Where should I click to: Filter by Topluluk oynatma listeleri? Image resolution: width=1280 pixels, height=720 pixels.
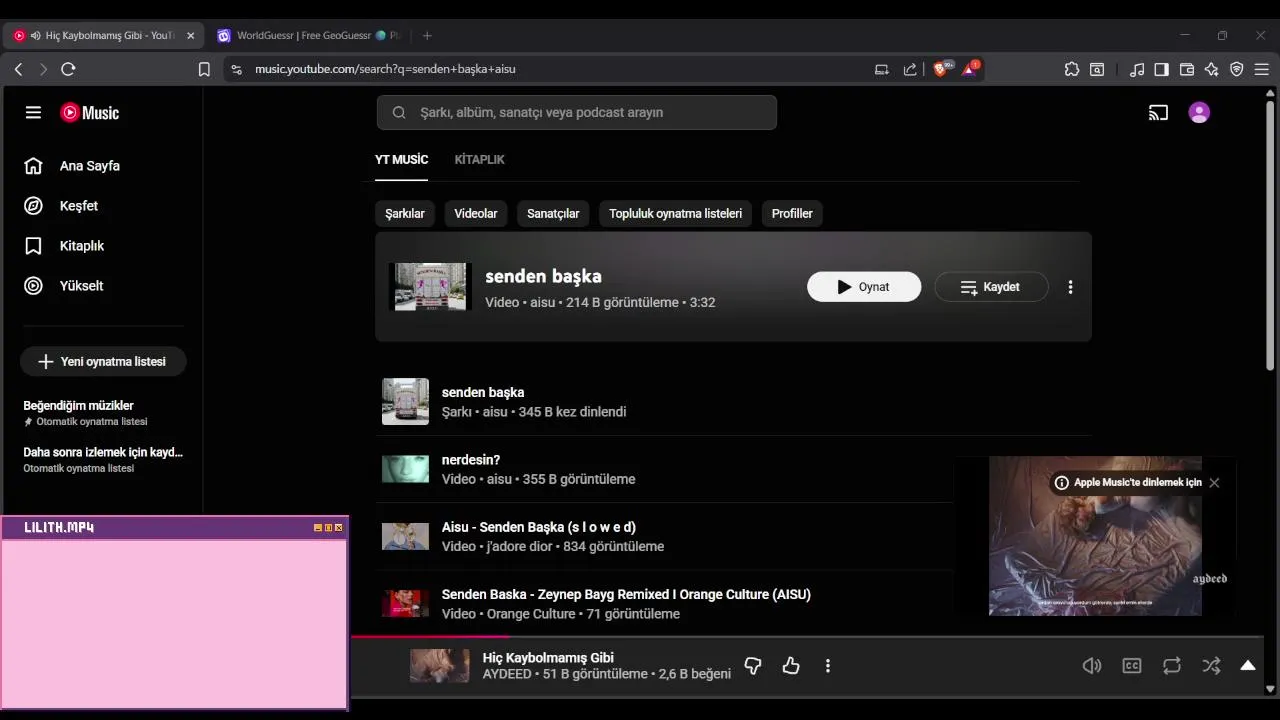pyautogui.click(x=676, y=214)
